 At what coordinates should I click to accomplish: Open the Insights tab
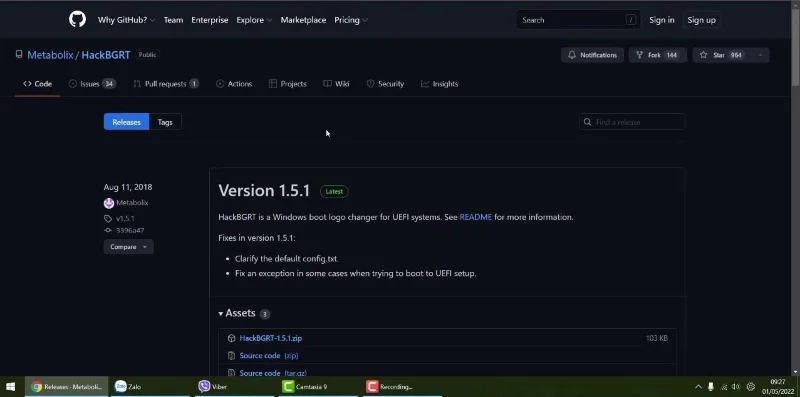tap(439, 84)
